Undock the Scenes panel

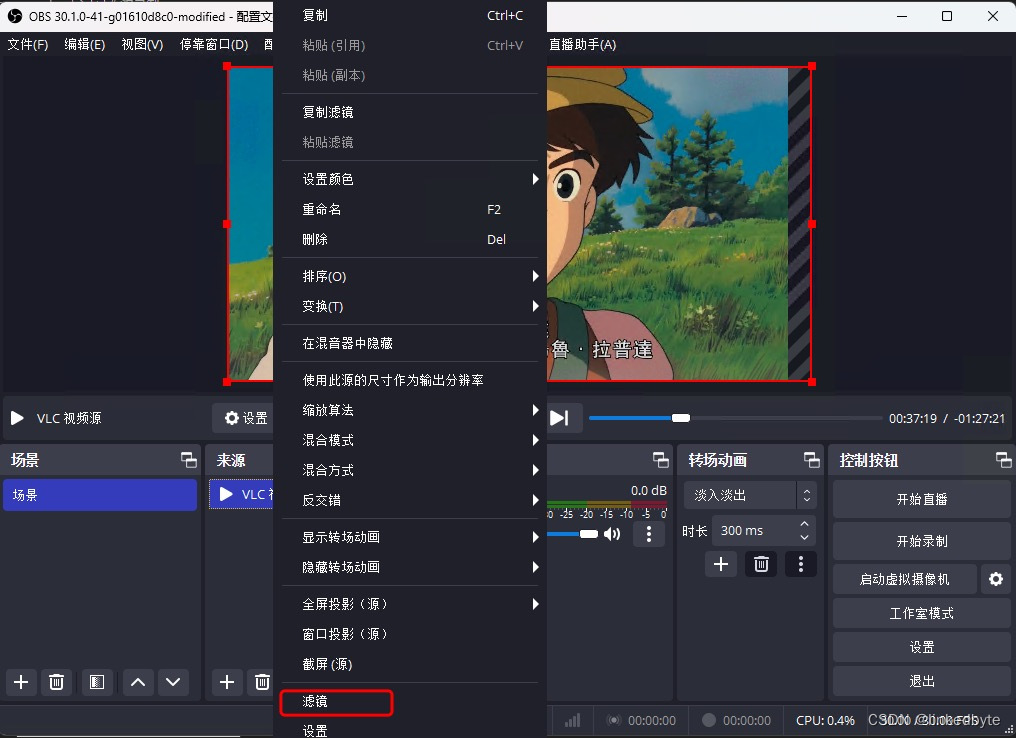coord(189,460)
